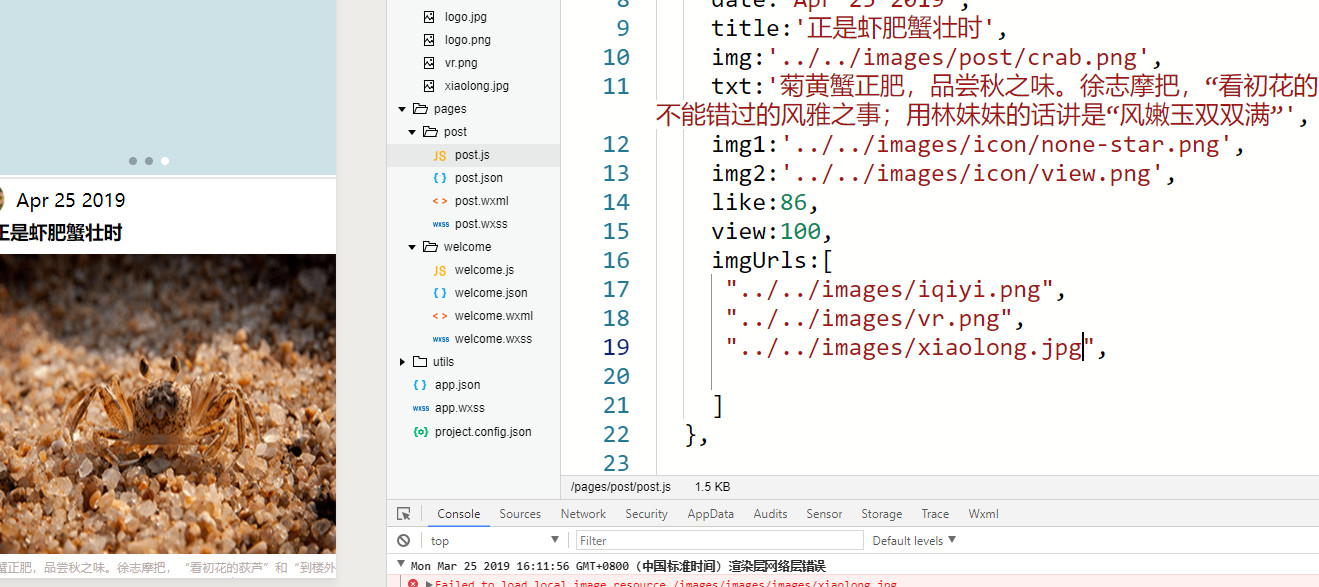This screenshot has height=587, width=1319.
Task: Click the utils folder icon
Action: point(420,362)
